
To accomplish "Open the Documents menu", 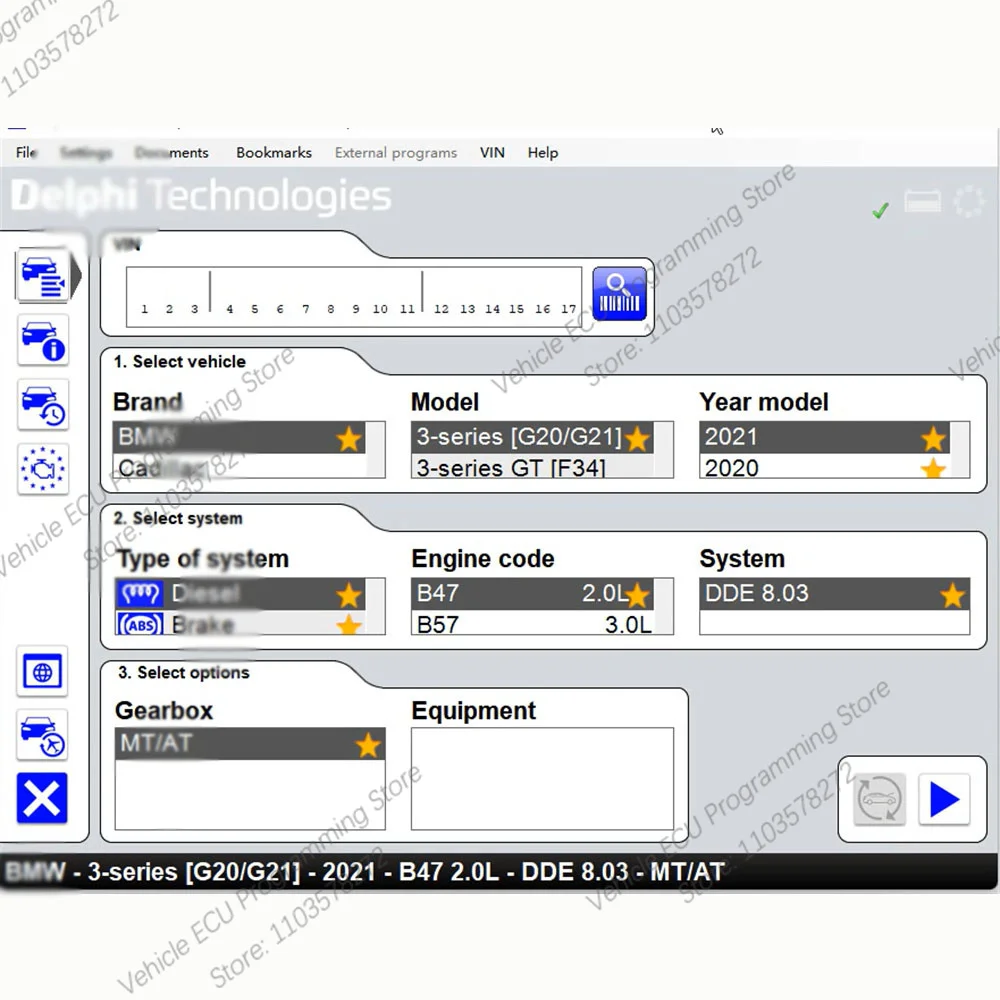I will [x=172, y=152].
